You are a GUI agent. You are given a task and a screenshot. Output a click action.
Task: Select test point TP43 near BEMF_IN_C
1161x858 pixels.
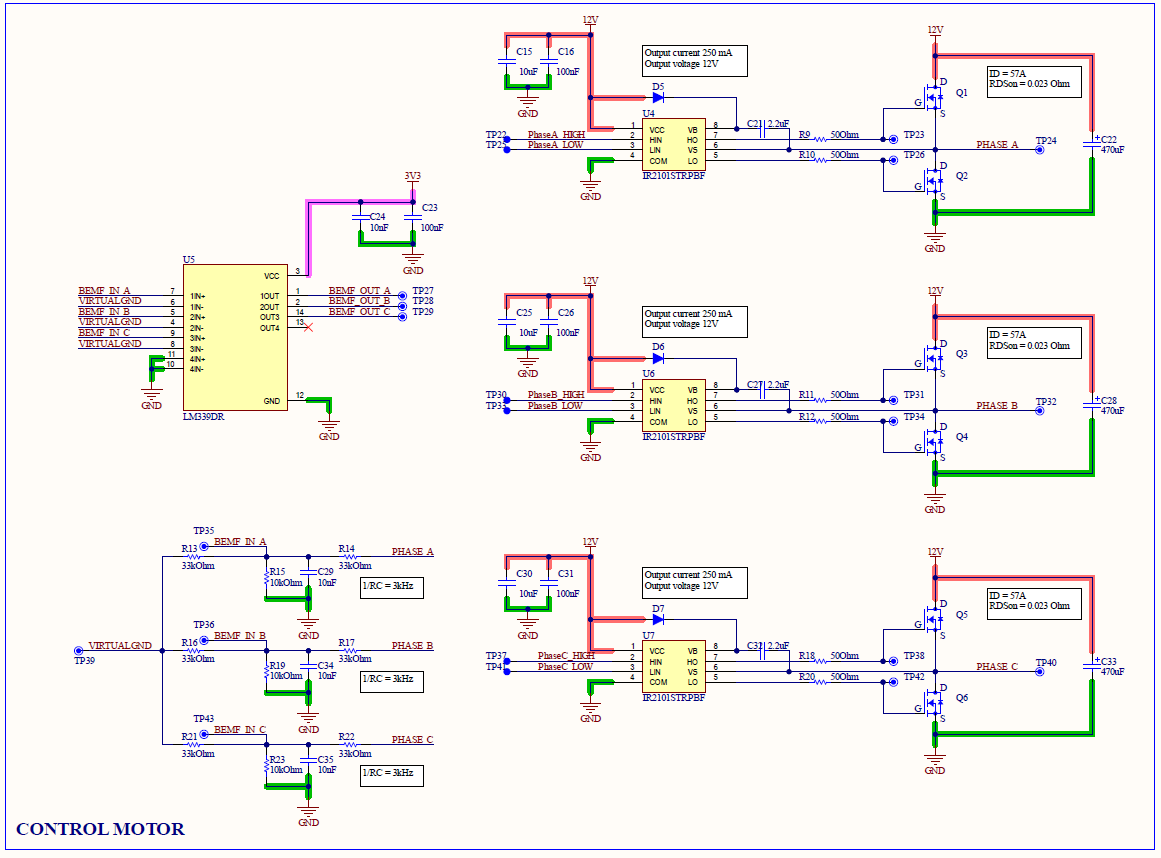pos(204,734)
